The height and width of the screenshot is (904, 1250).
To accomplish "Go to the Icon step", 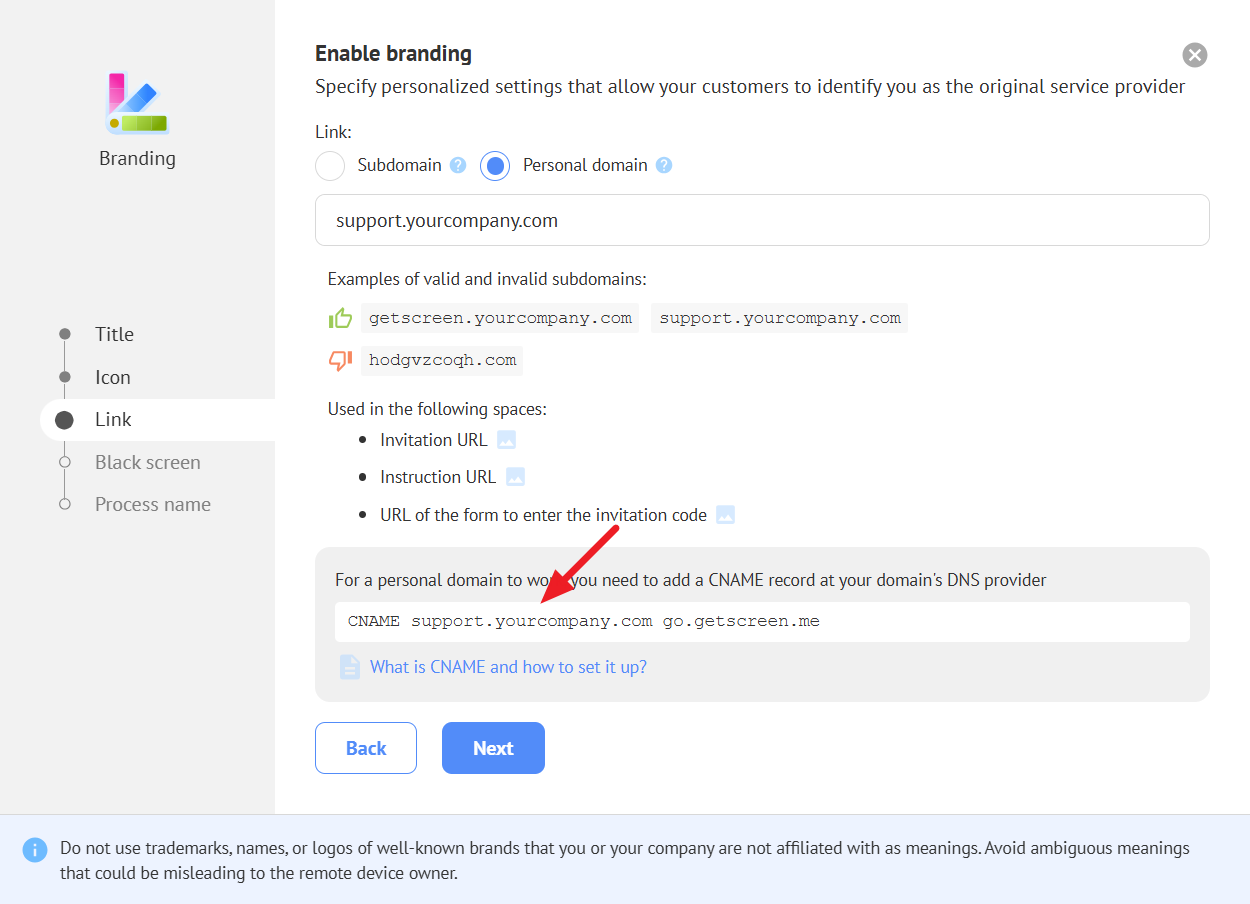I will point(112,377).
